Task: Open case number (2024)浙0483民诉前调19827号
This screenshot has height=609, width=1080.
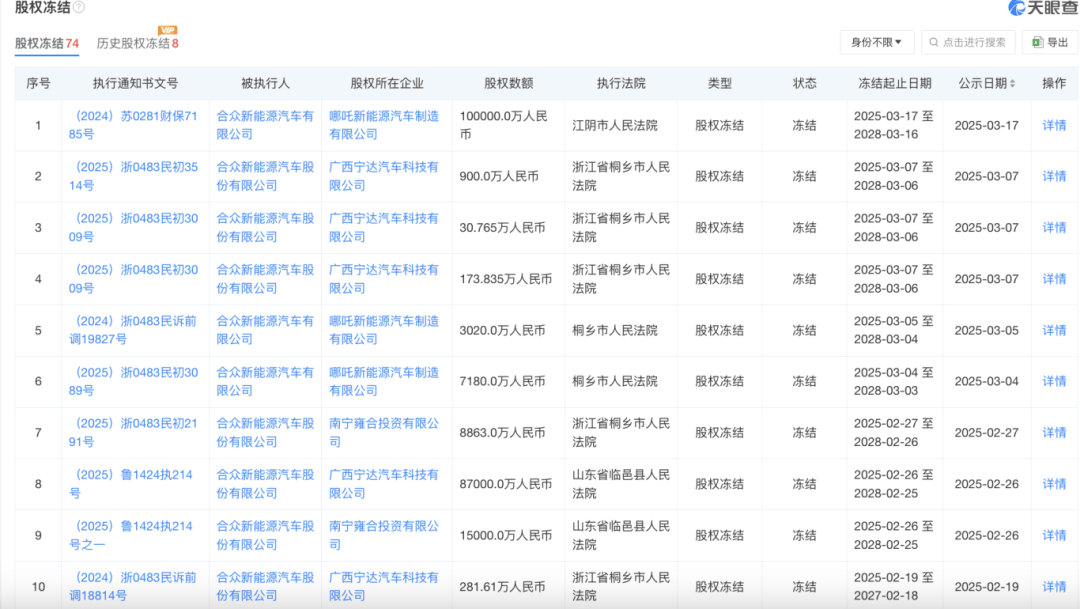Action: (133, 331)
